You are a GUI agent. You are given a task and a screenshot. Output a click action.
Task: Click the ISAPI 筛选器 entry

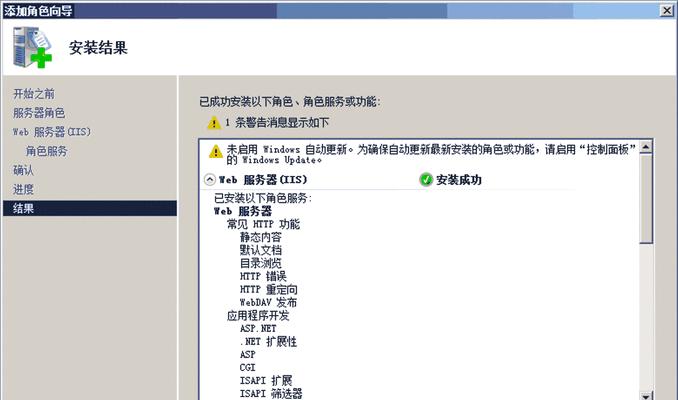coord(271,394)
